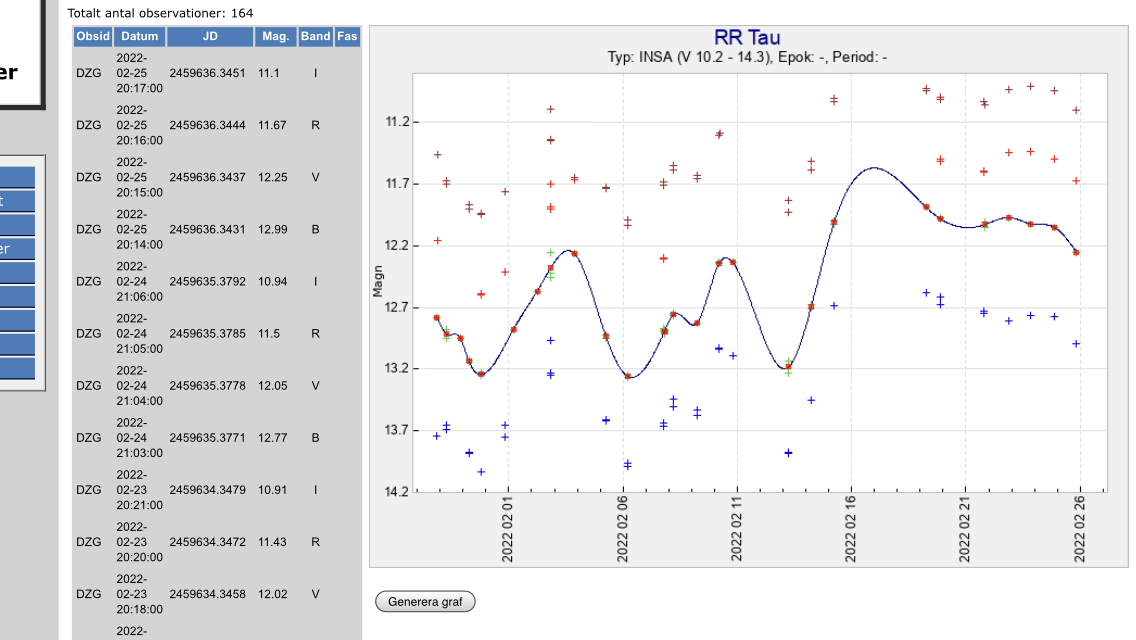Click the Fas column header
The height and width of the screenshot is (640, 1136).
point(347,36)
